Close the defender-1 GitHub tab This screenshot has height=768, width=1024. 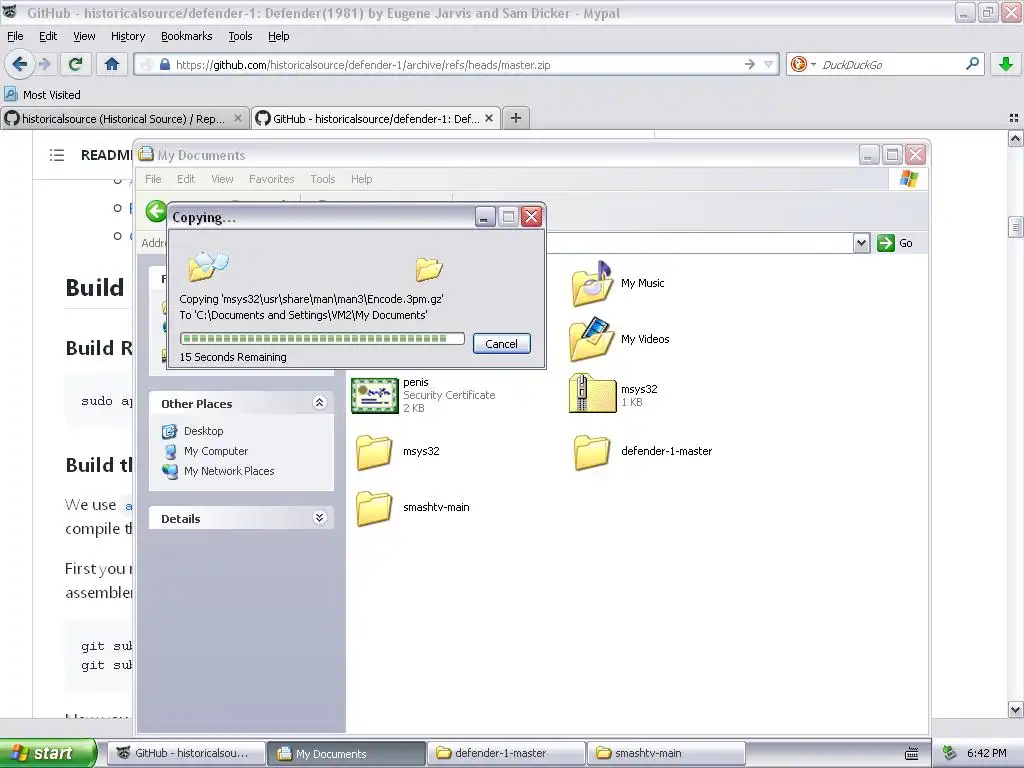[488, 118]
